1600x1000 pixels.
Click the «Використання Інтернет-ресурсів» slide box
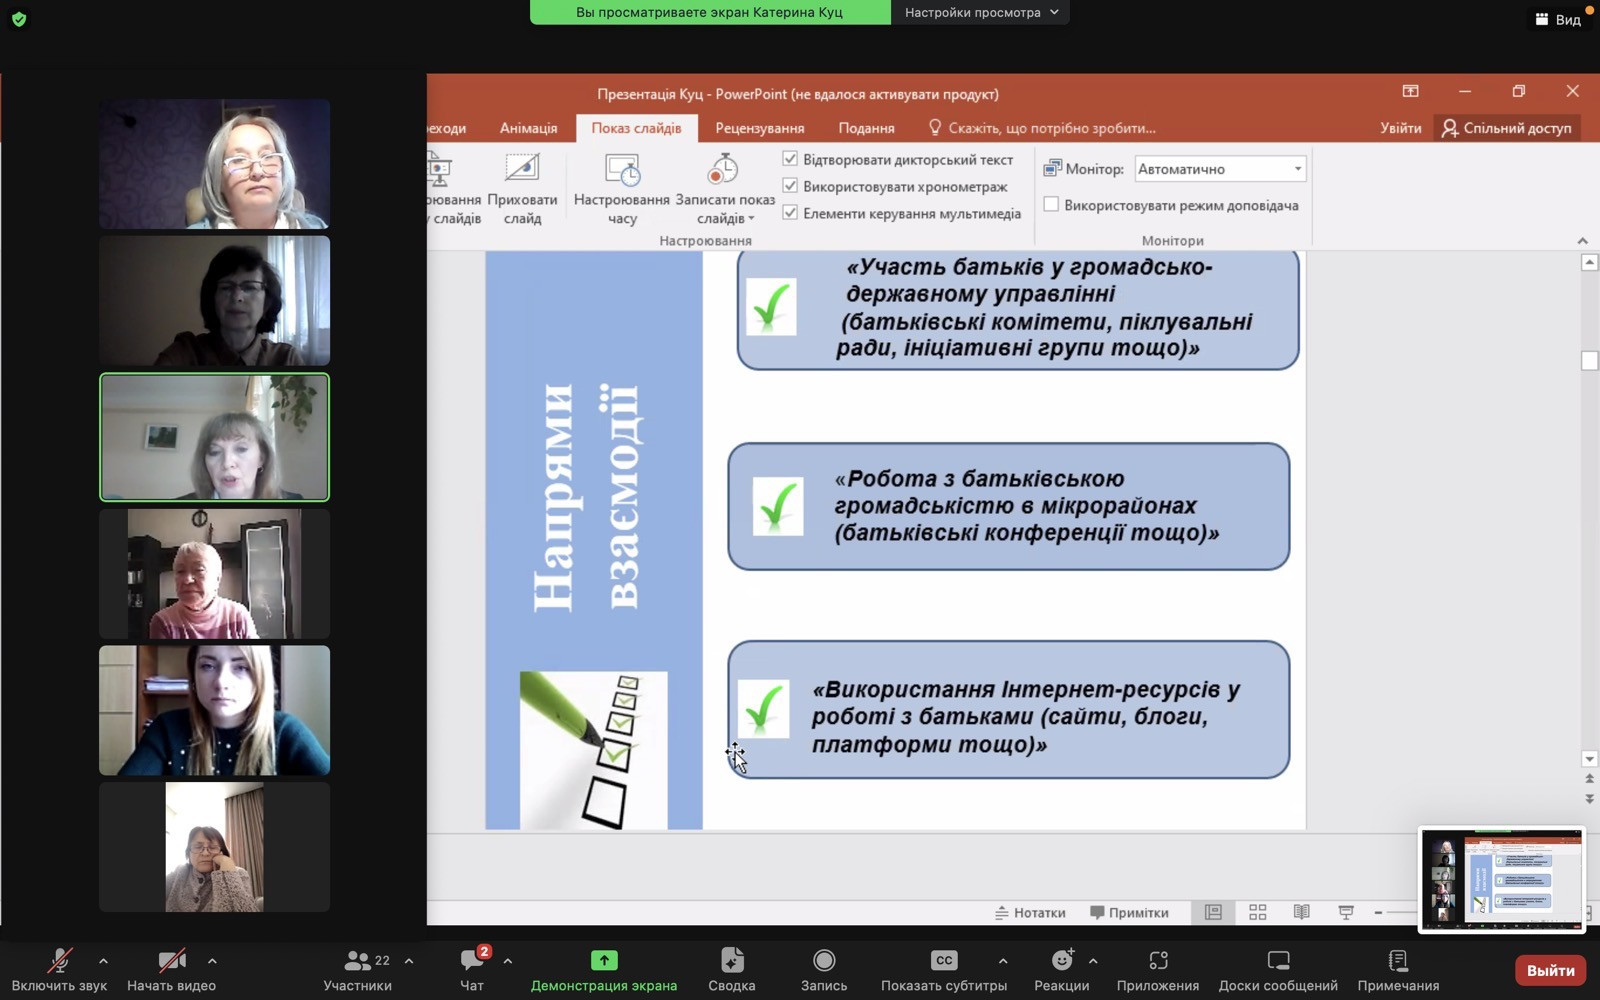(1008, 710)
